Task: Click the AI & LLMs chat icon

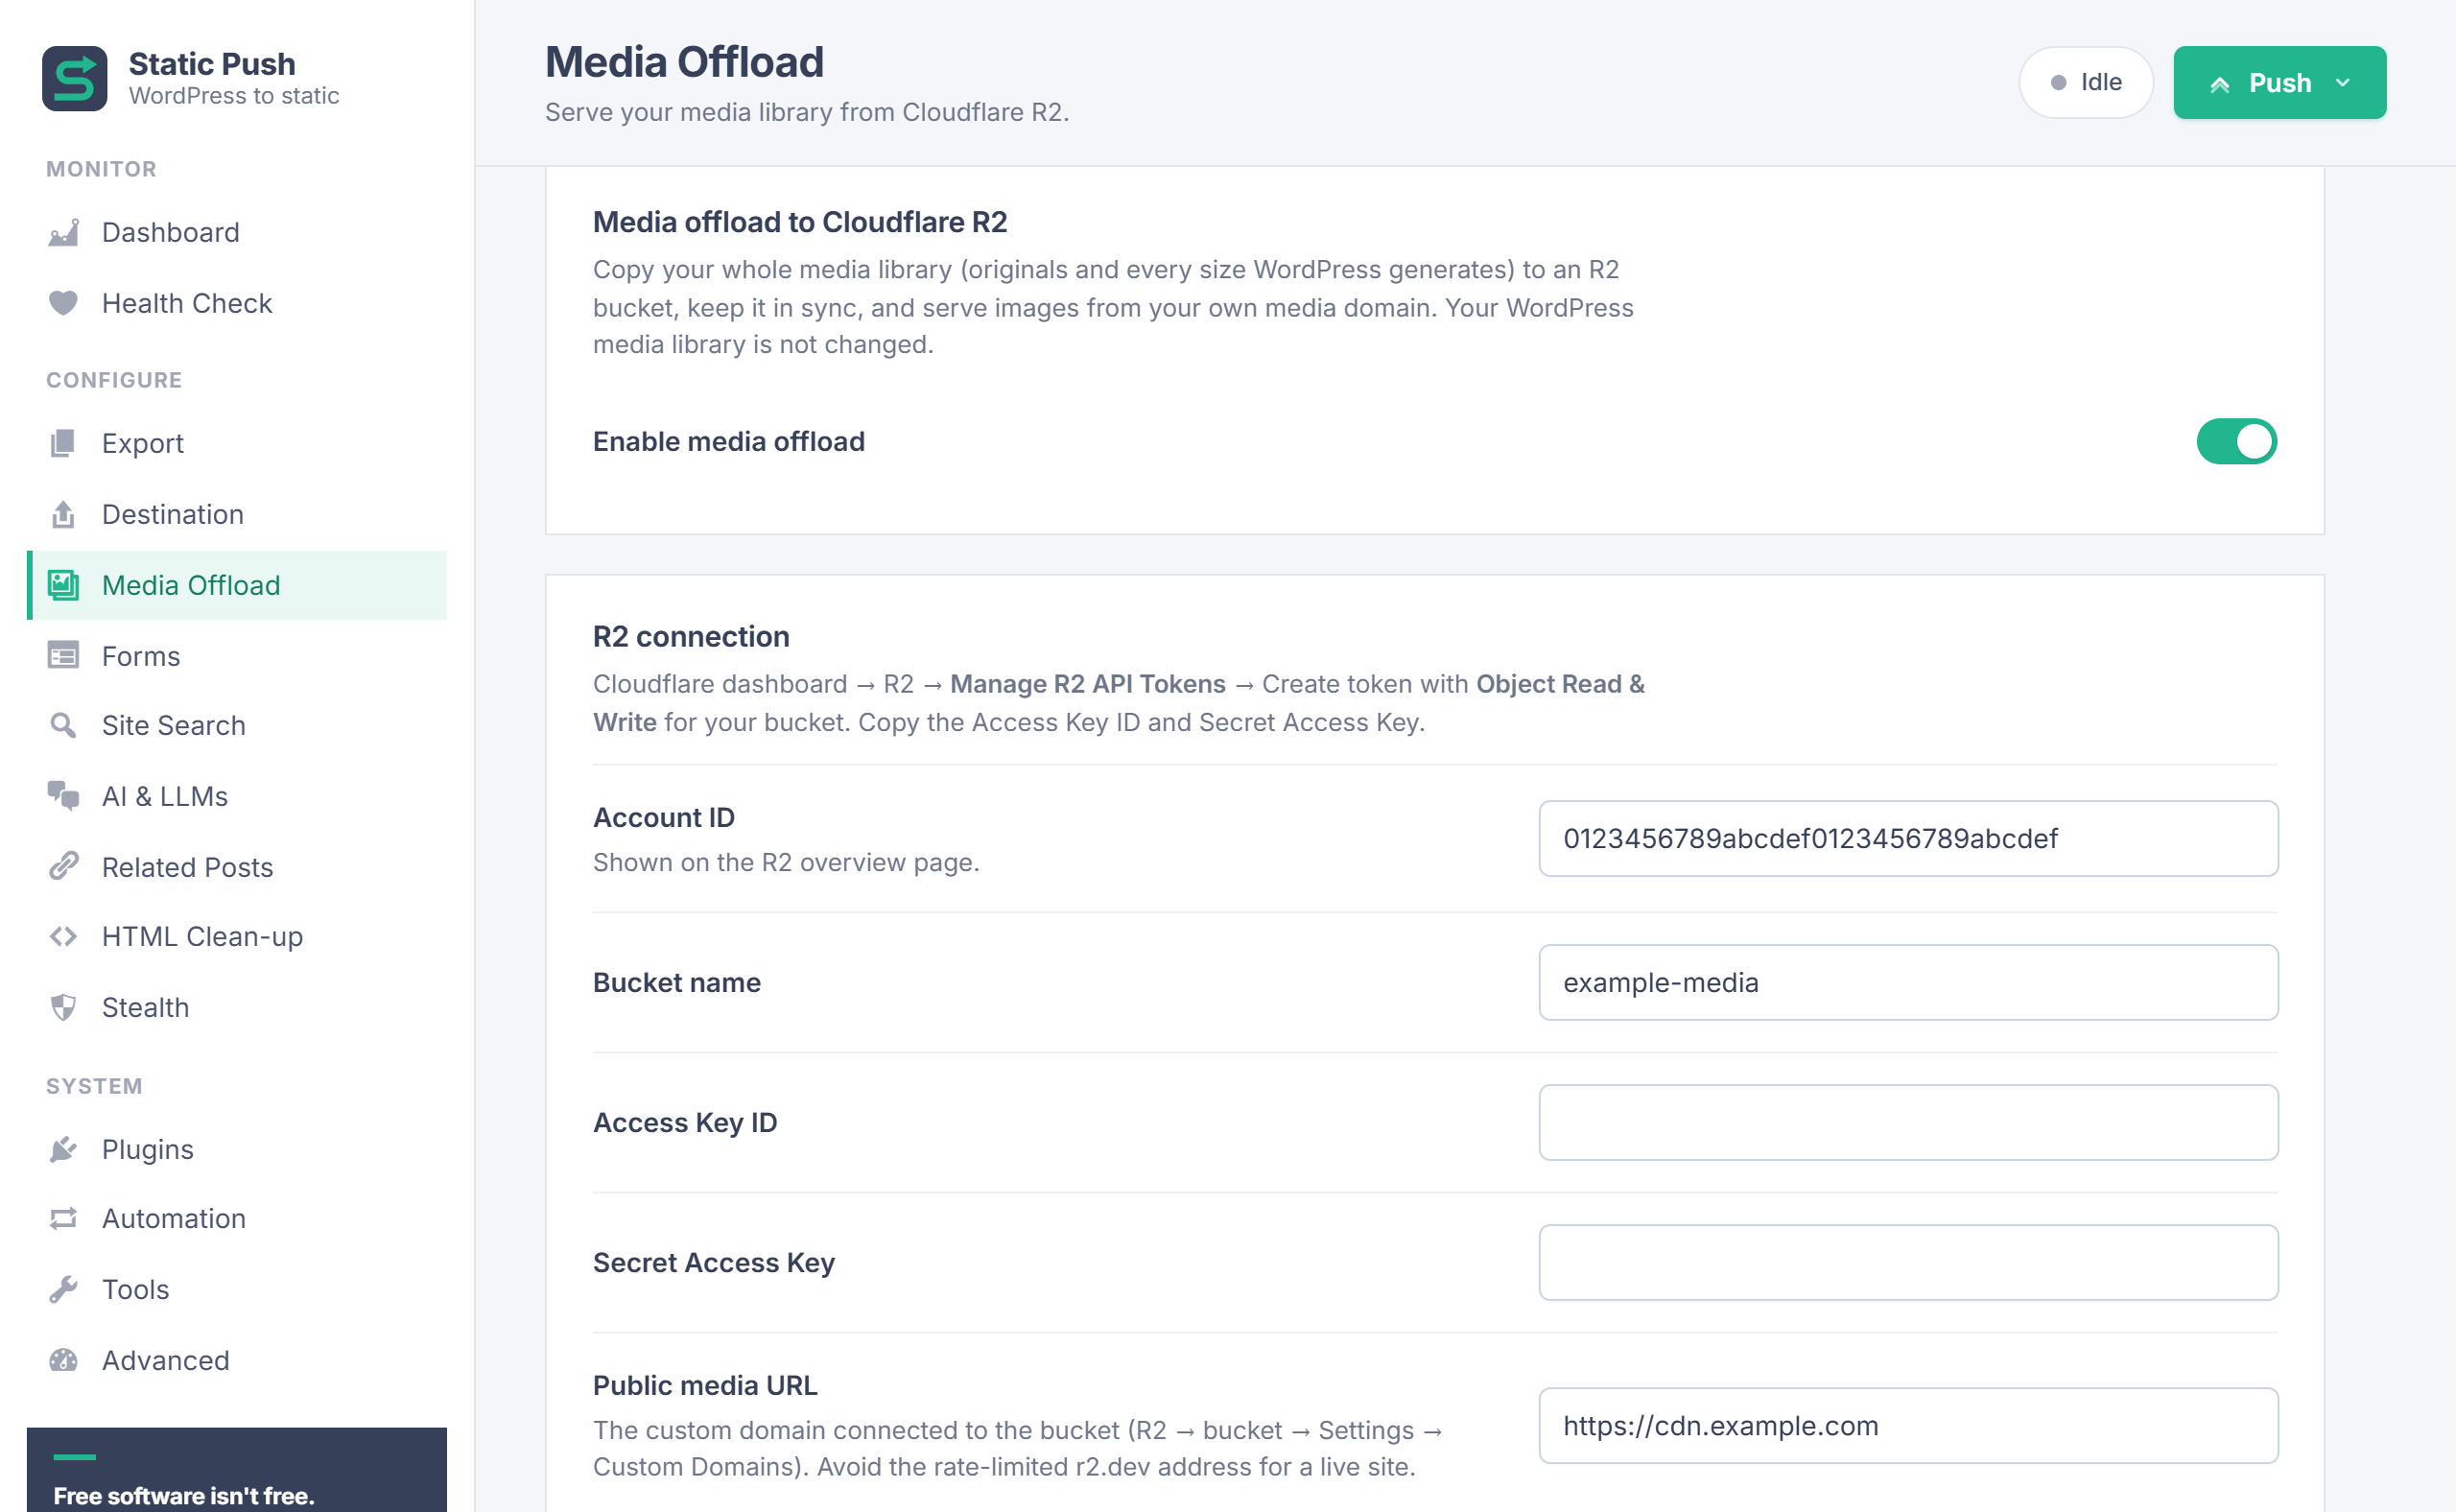Action: pyautogui.click(x=63, y=796)
